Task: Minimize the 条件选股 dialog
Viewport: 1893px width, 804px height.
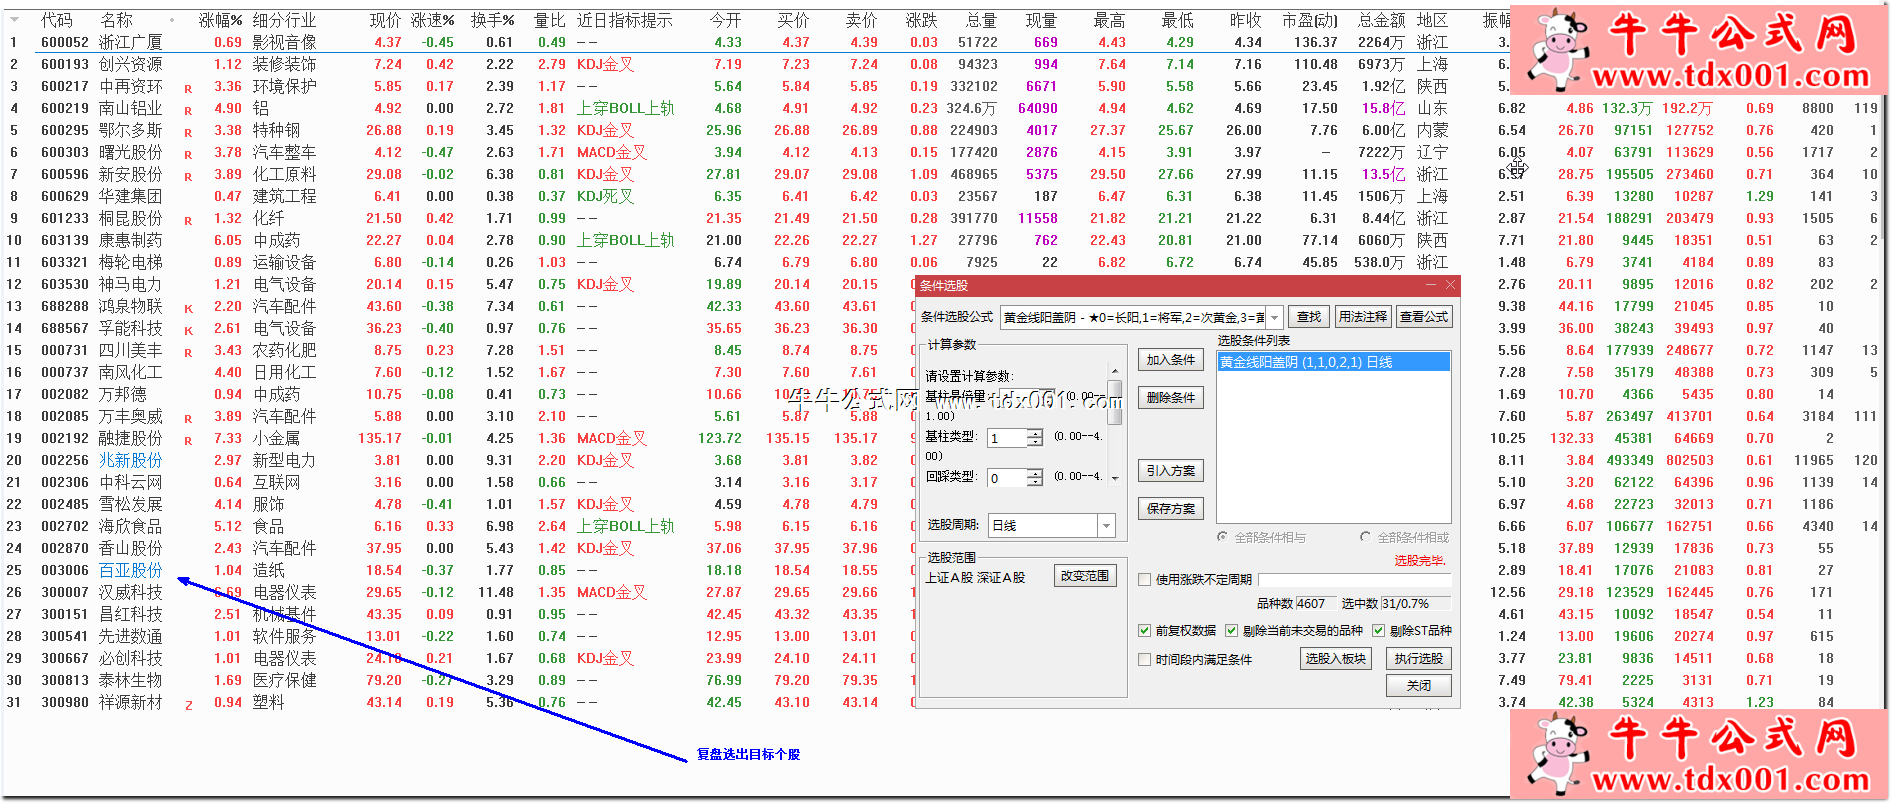Action: pos(1431,286)
